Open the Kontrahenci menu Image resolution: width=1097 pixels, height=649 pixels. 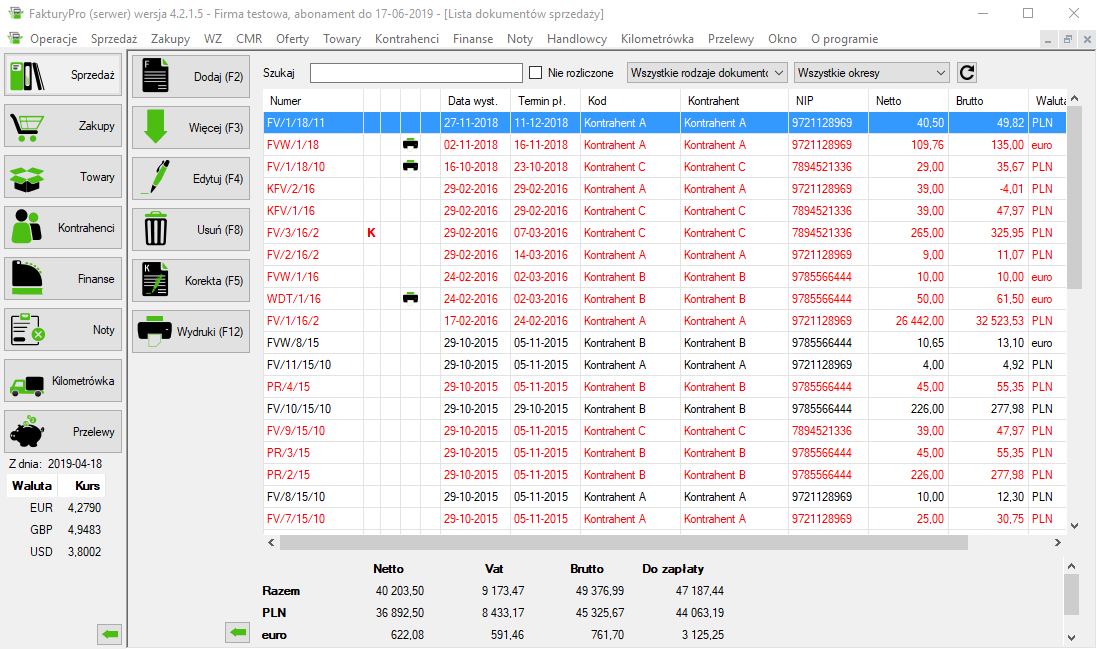[406, 39]
